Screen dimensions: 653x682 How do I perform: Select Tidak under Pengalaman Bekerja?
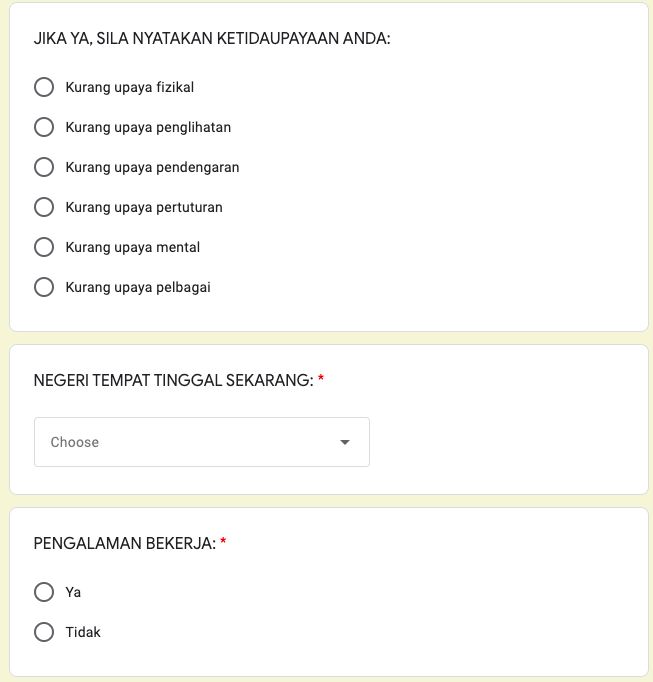[44, 632]
